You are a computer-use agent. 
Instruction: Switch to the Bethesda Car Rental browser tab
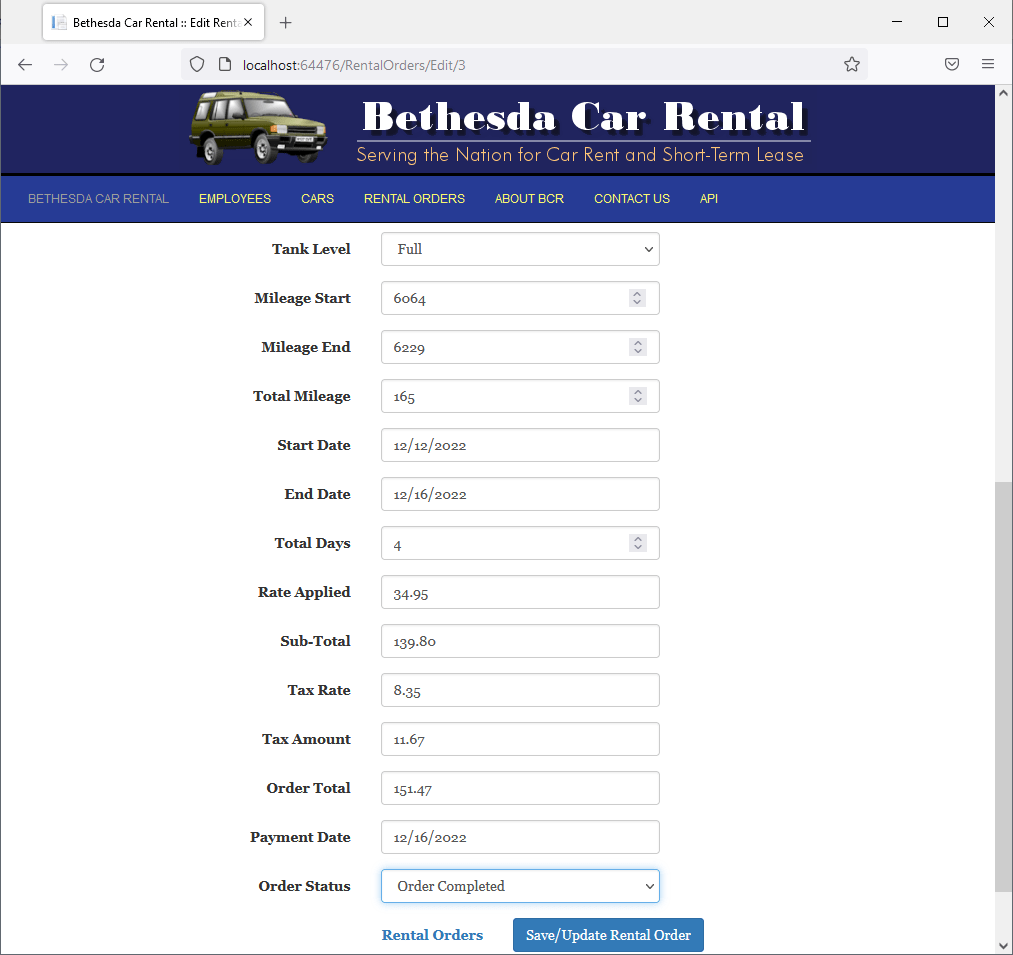150,21
